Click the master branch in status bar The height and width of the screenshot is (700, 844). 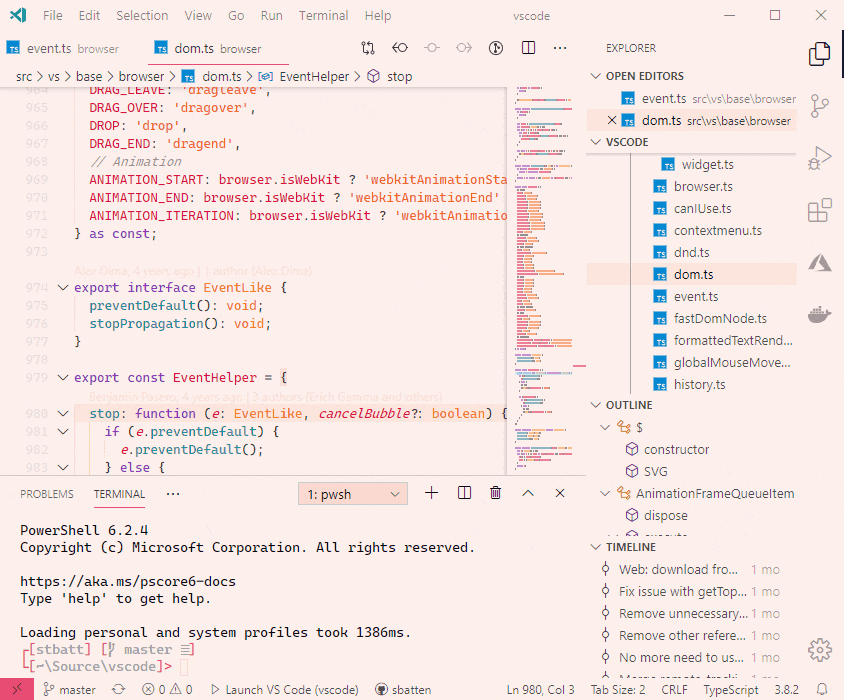pyautogui.click(x=69, y=690)
